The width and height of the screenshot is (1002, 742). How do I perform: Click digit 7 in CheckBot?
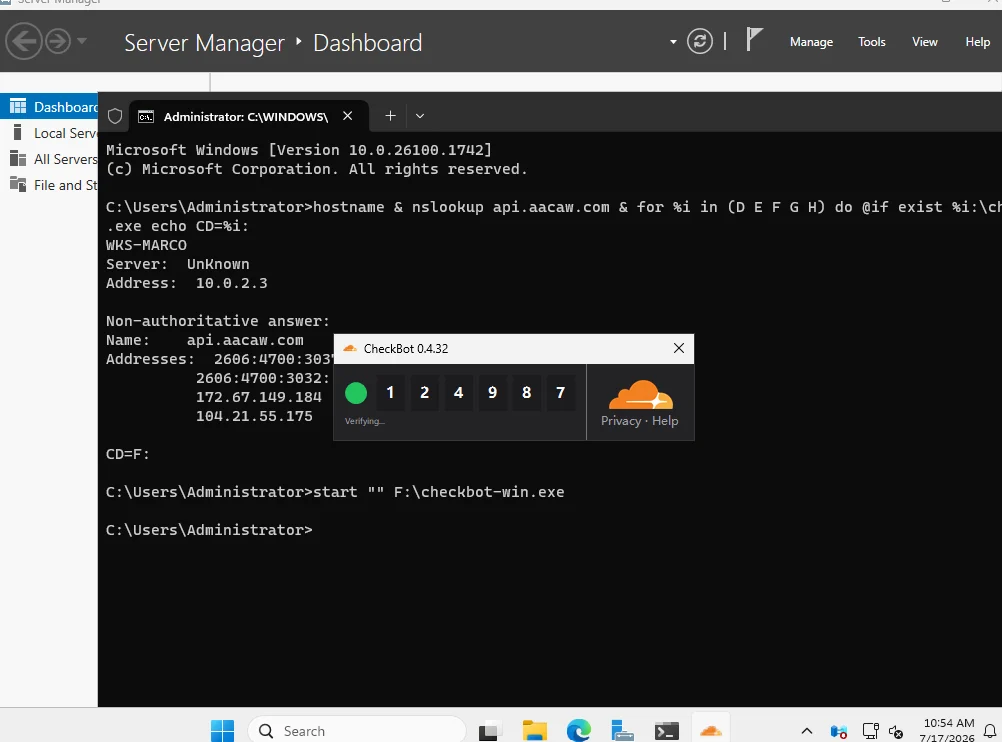tap(560, 392)
